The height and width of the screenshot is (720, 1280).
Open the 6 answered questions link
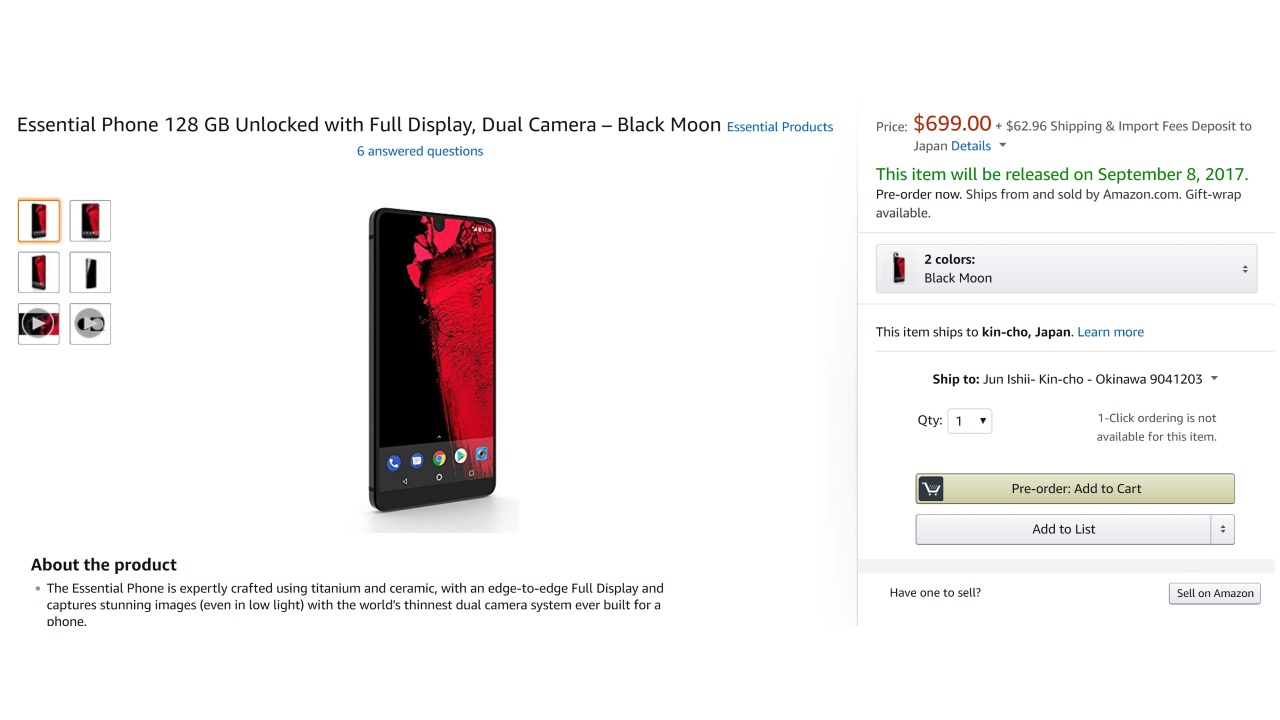[420, 151]
